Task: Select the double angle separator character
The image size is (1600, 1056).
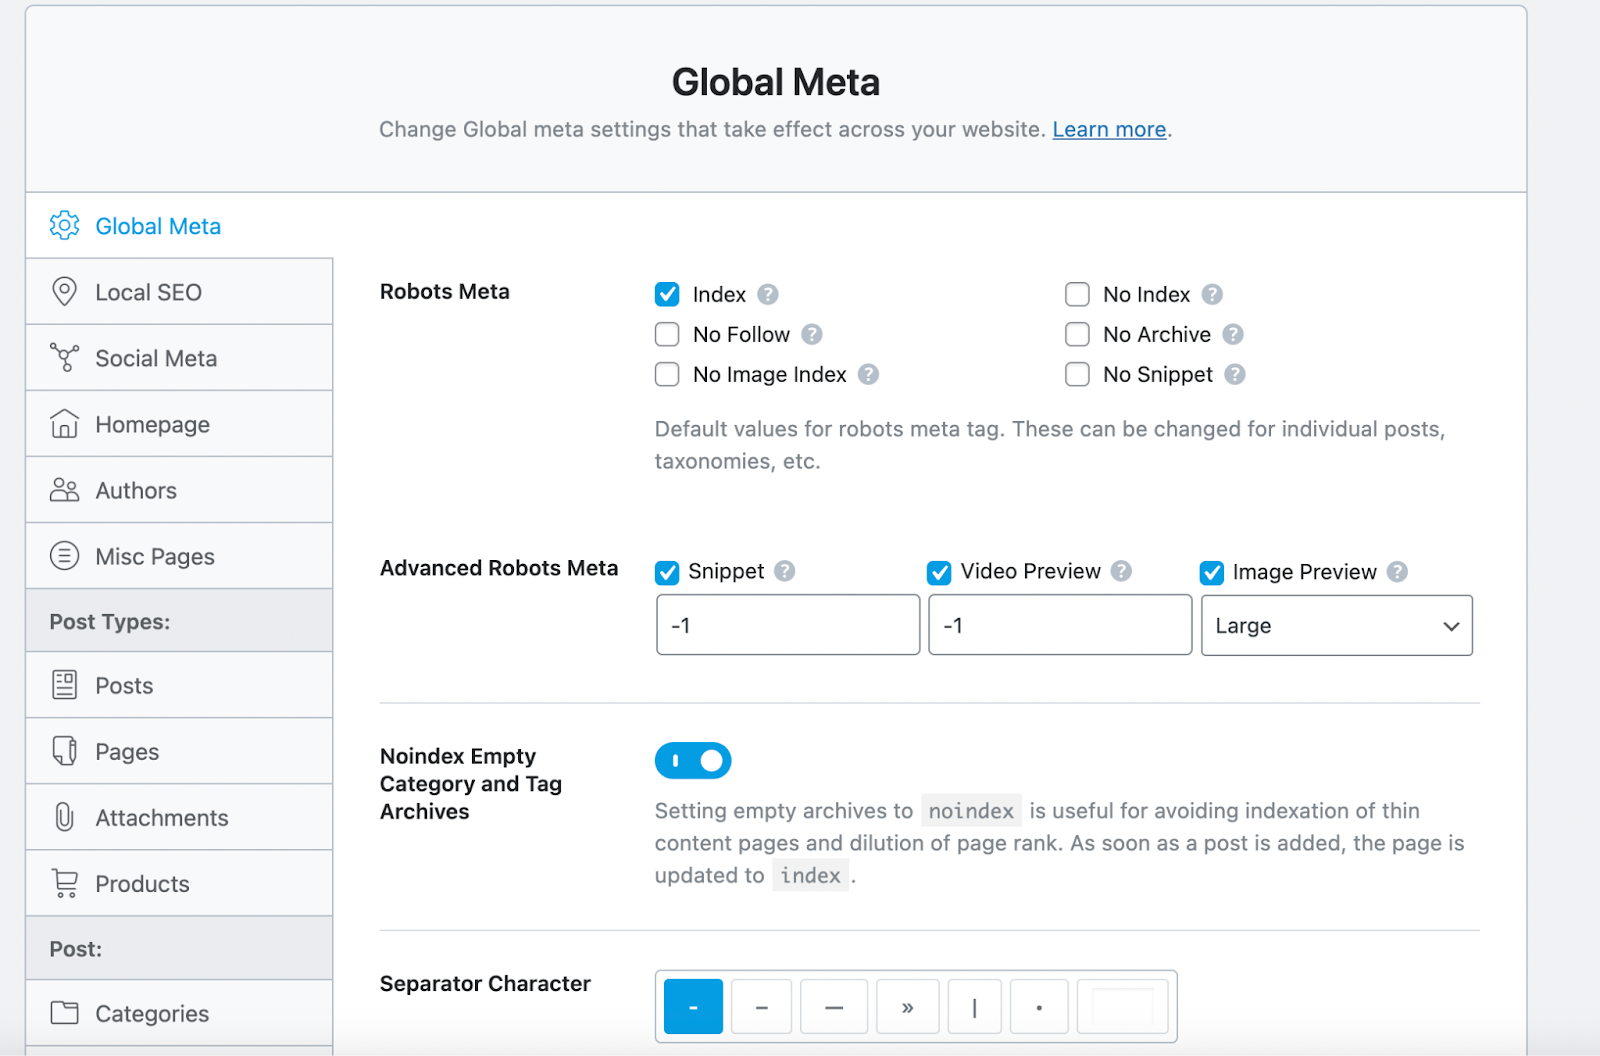Action: pos(907,1006)
